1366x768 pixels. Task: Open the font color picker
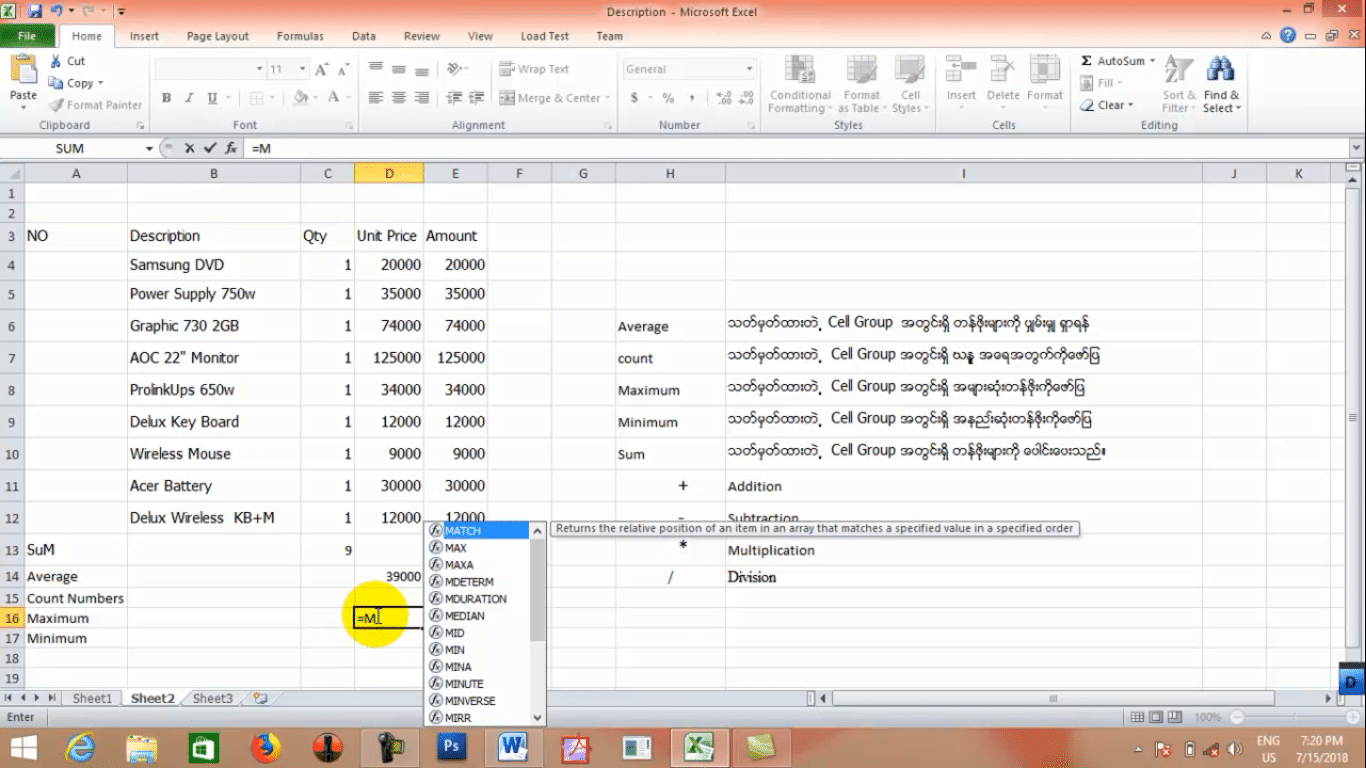[x=334, y=98]
